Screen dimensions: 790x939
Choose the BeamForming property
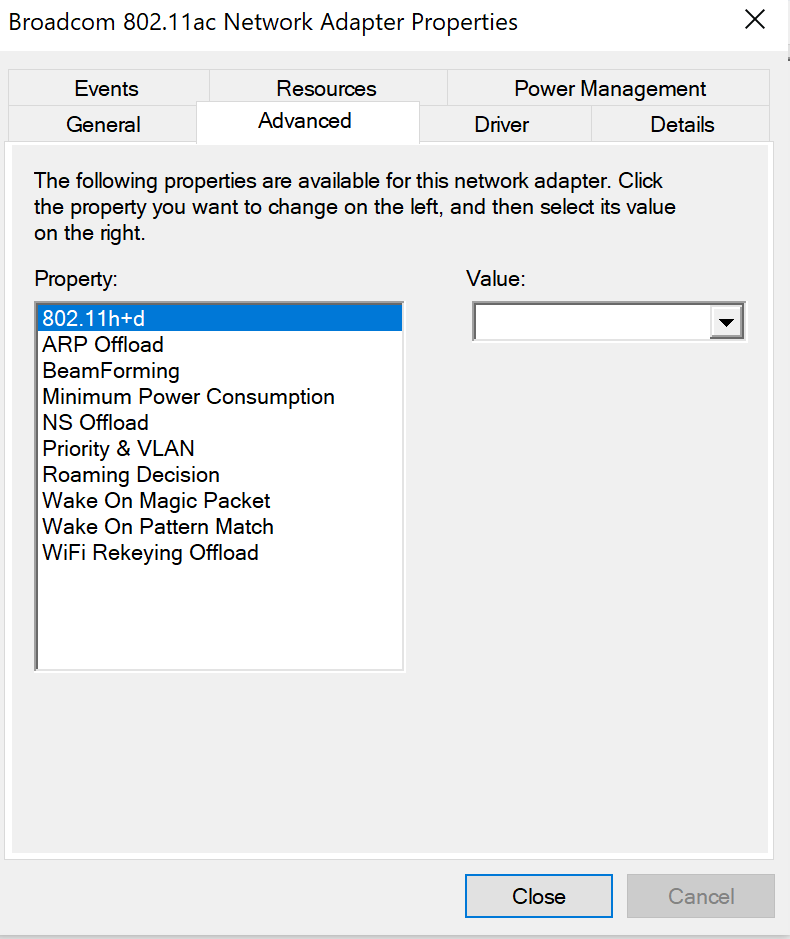pos(219,371)
